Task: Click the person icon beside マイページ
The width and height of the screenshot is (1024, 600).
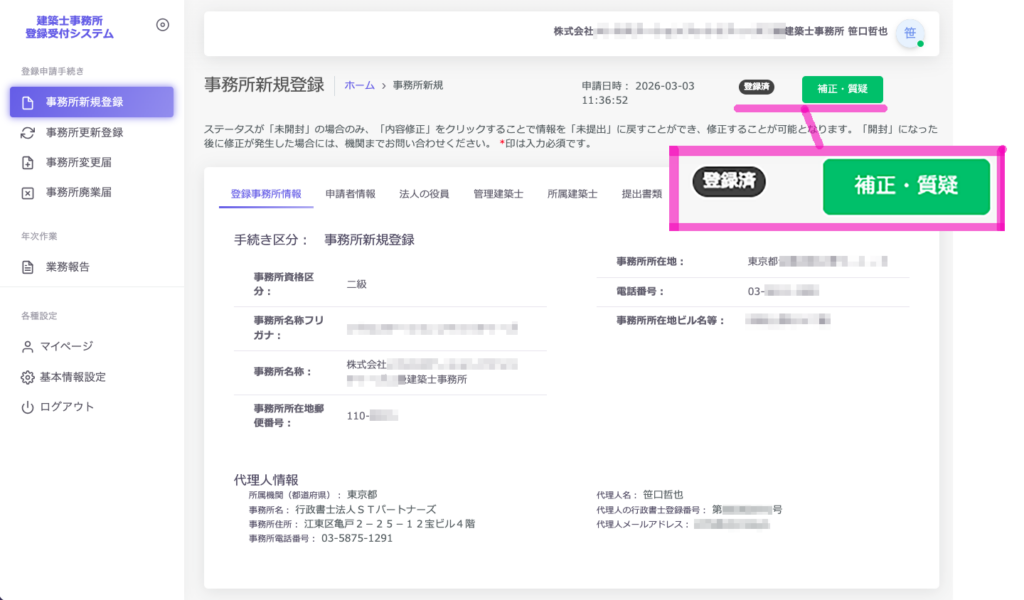Action: pyautogui.click(x=27, y=347)
